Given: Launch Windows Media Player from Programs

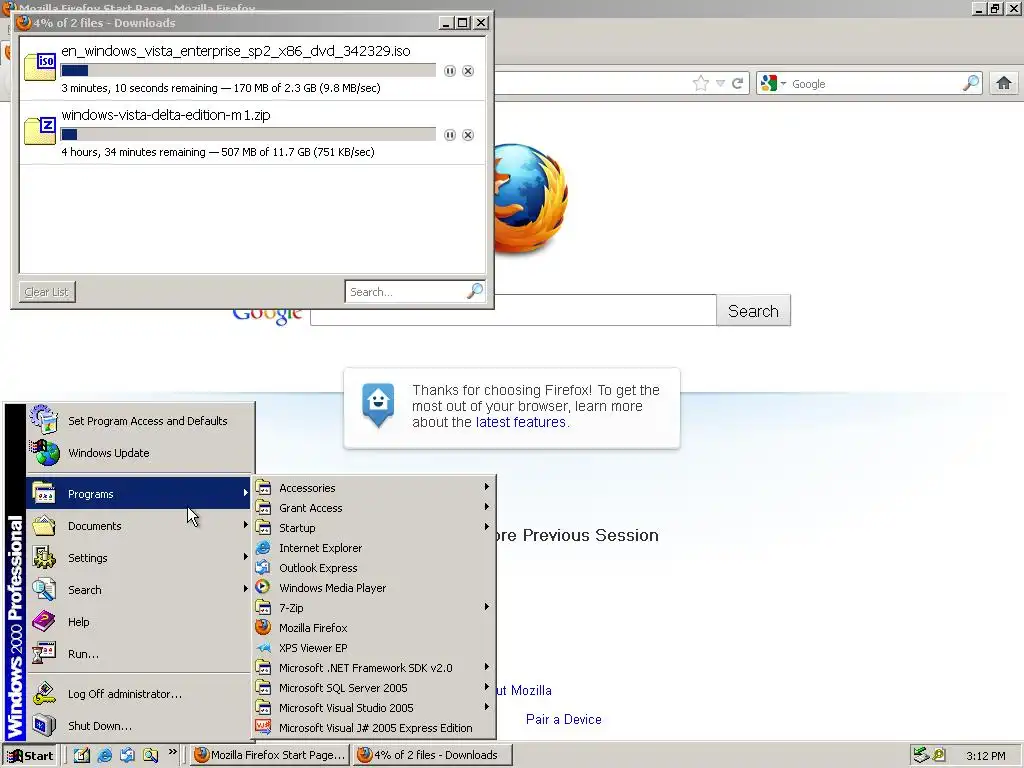Looking at the screenshot, I should tap(375, 588).
